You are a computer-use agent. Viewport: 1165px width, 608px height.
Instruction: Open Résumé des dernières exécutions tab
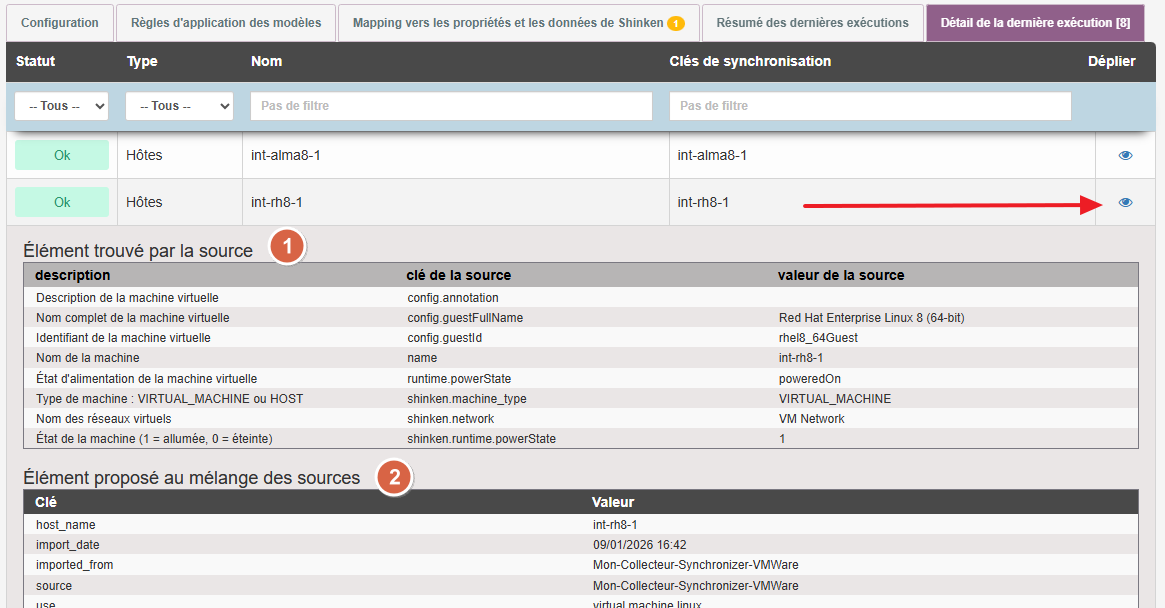813,22
